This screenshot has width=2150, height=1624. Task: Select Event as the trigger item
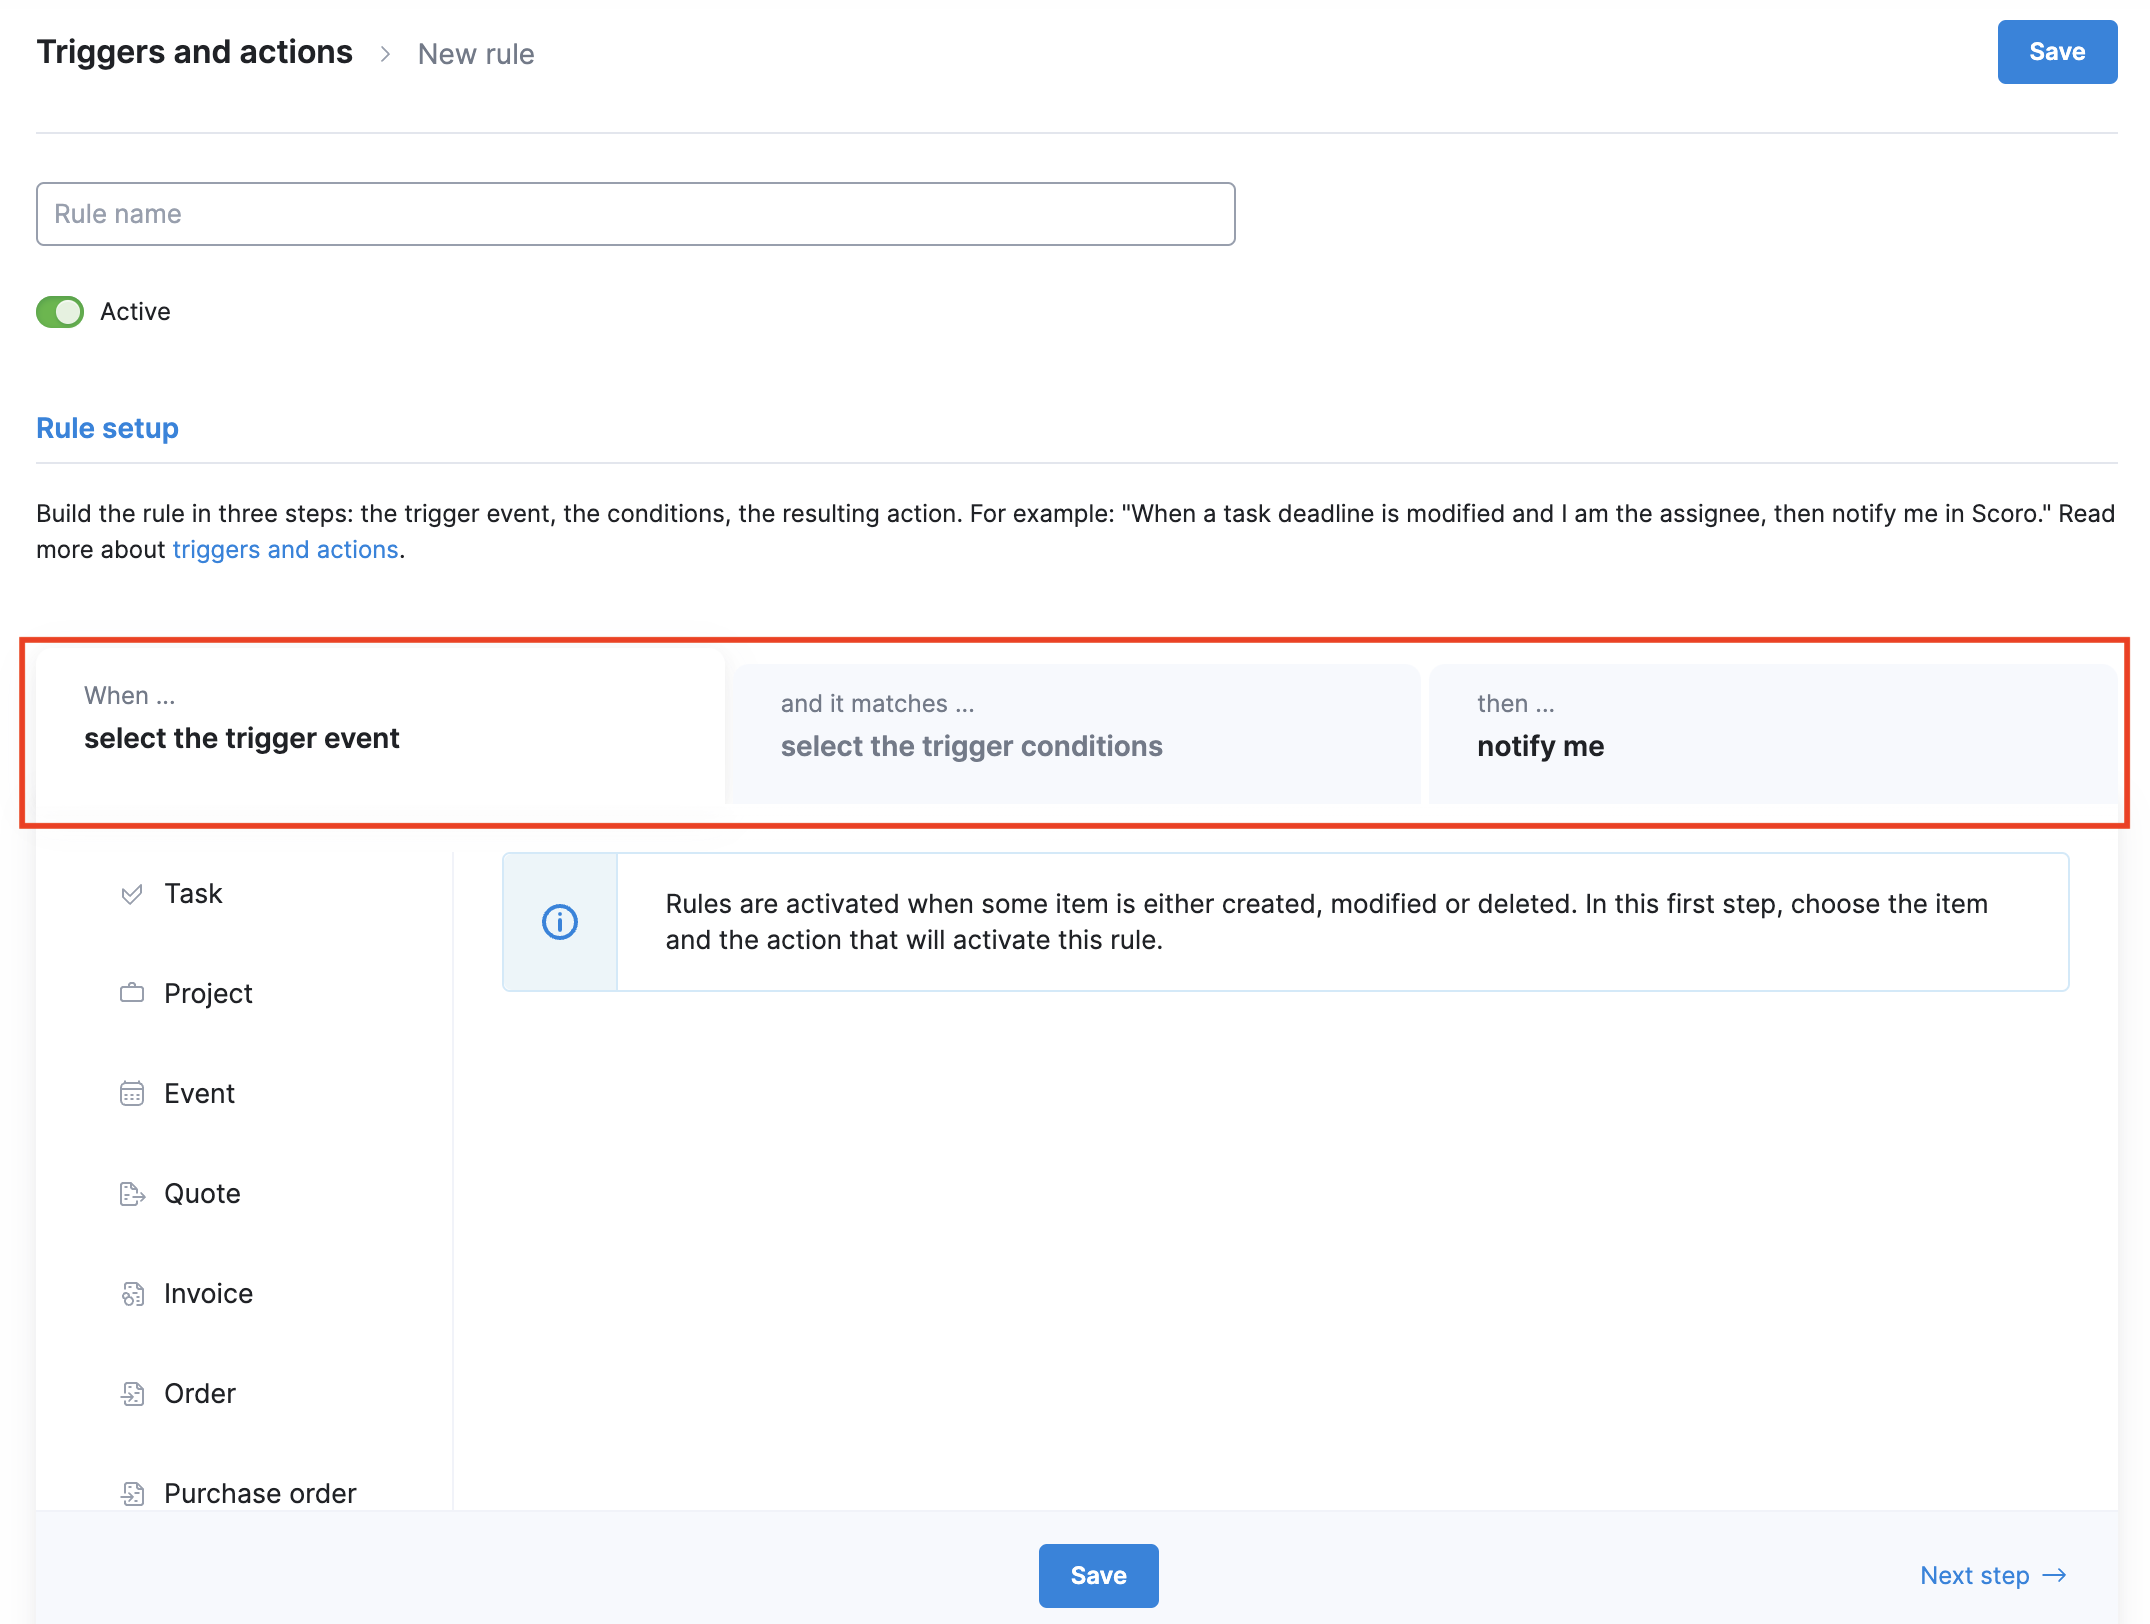199,1094
